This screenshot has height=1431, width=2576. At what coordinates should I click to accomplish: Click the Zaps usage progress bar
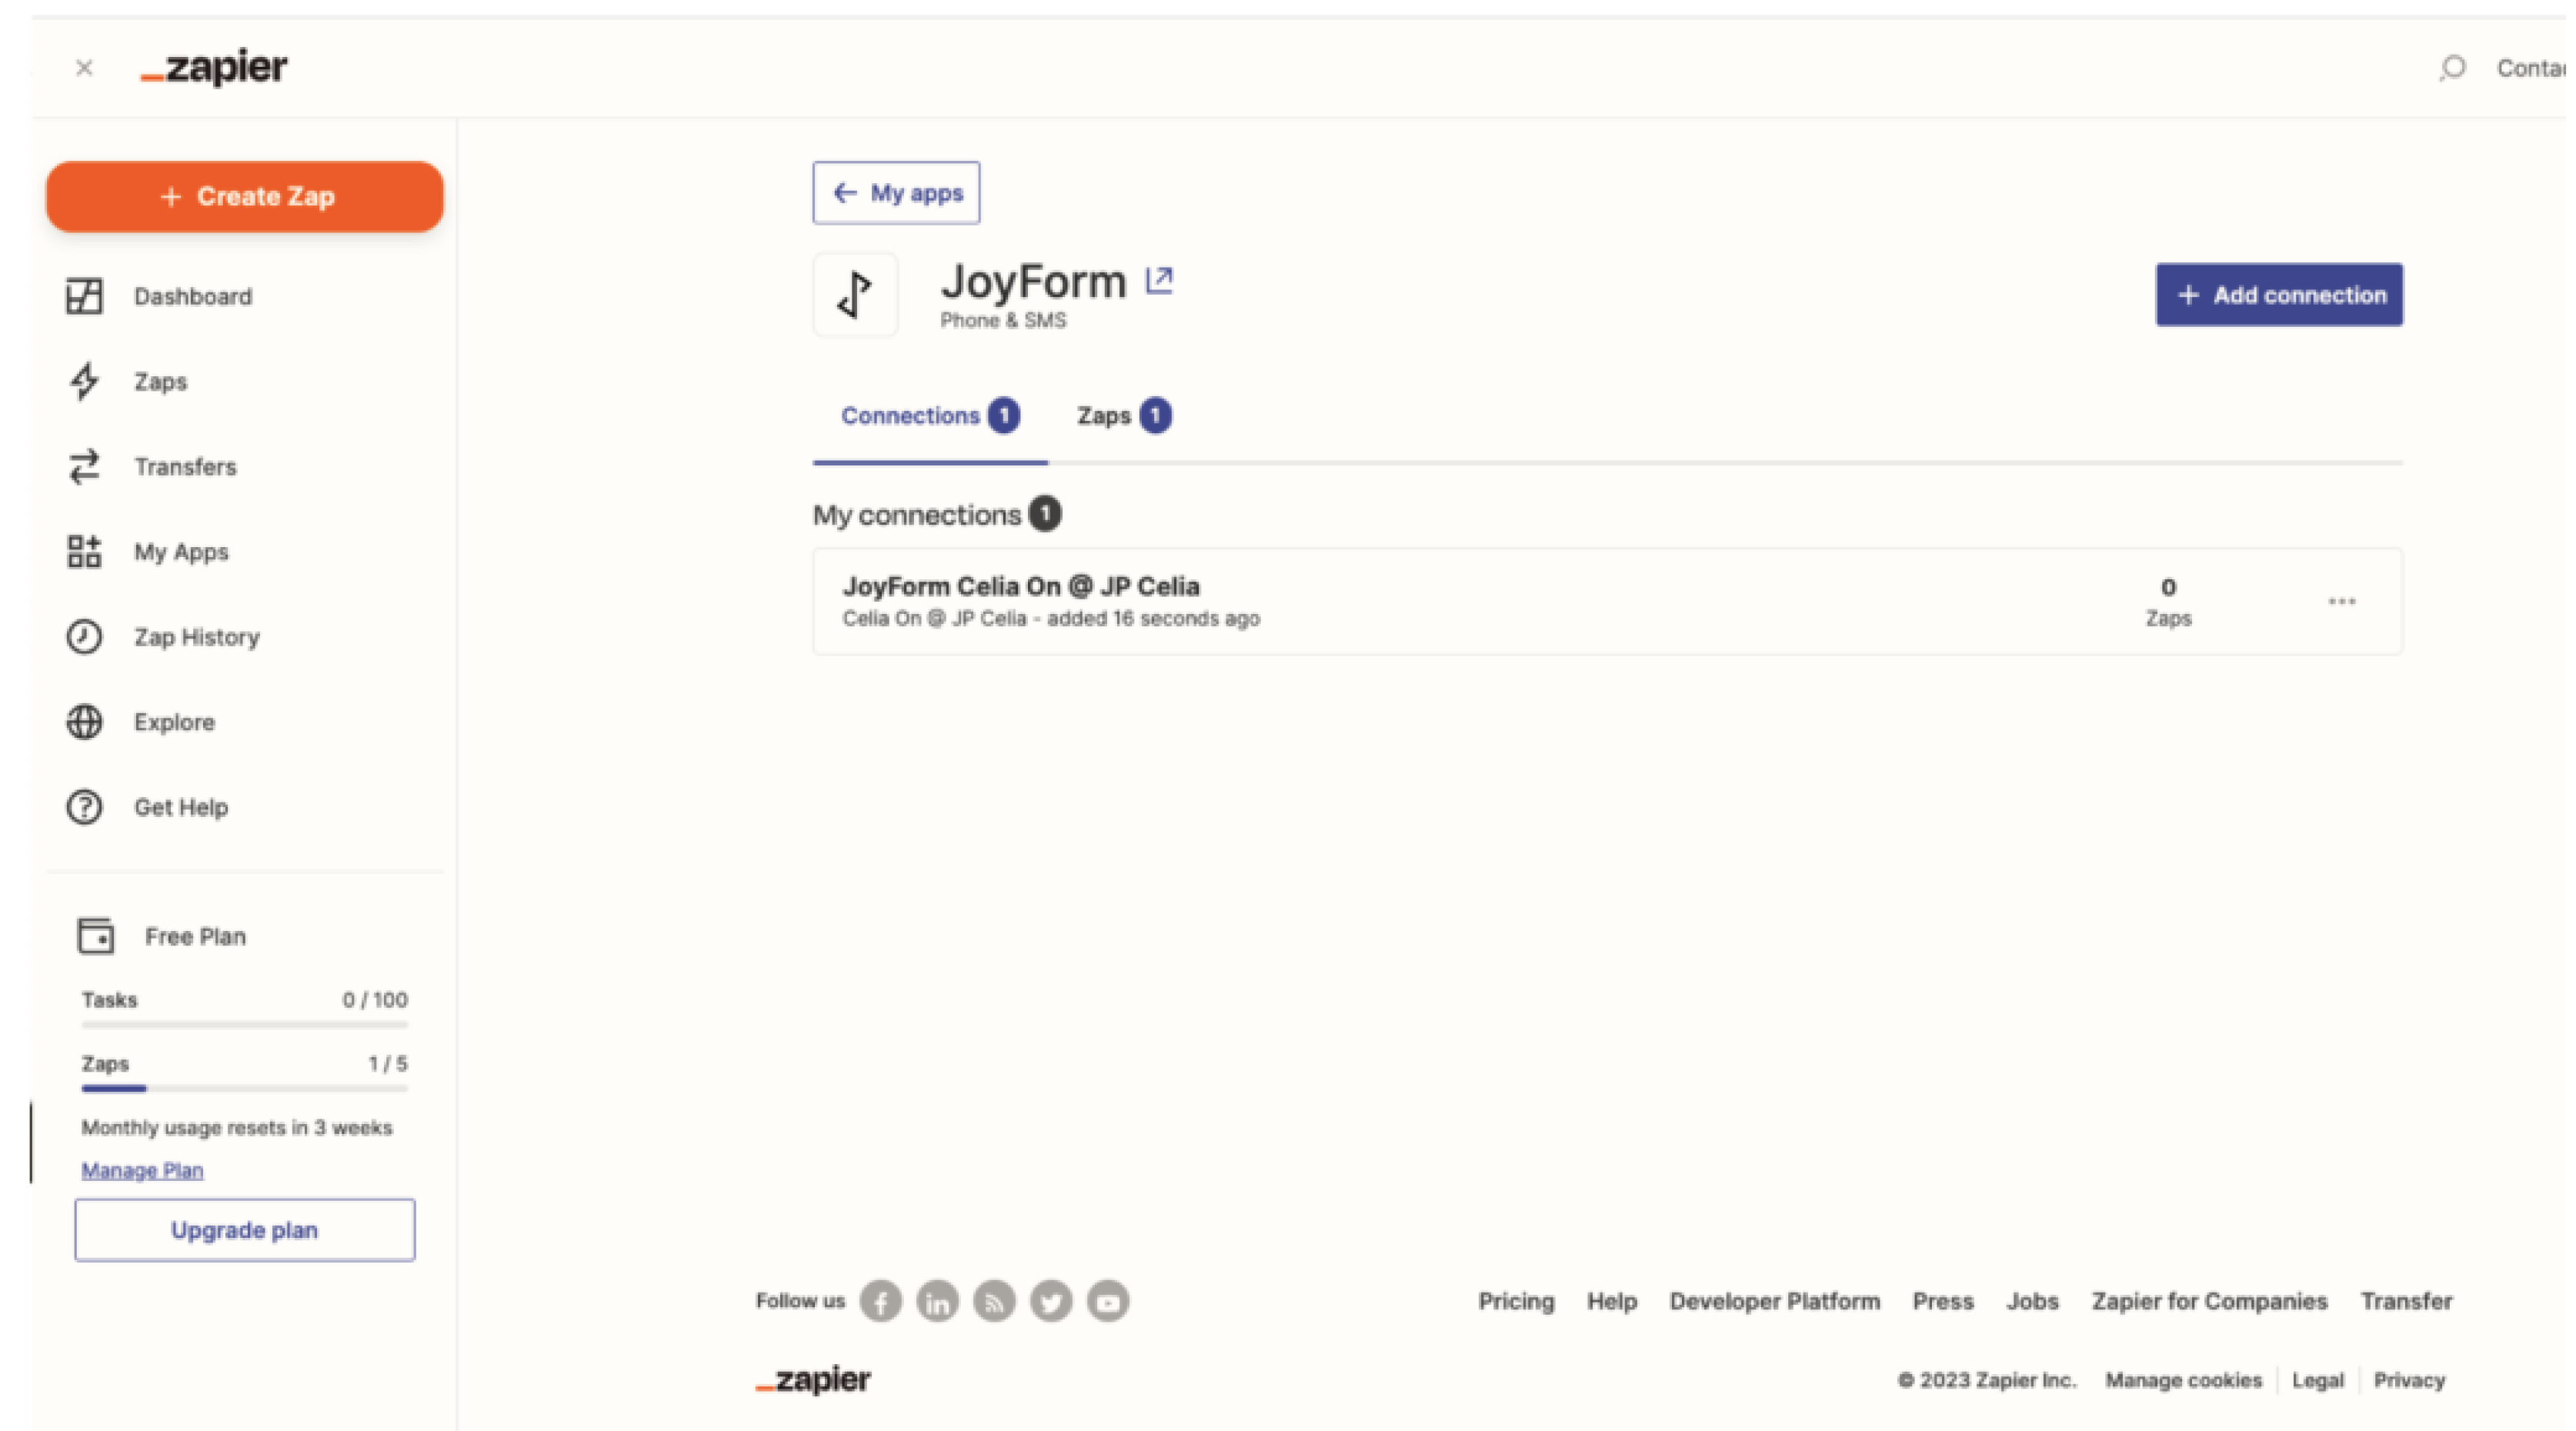(x=245, y=1088)
